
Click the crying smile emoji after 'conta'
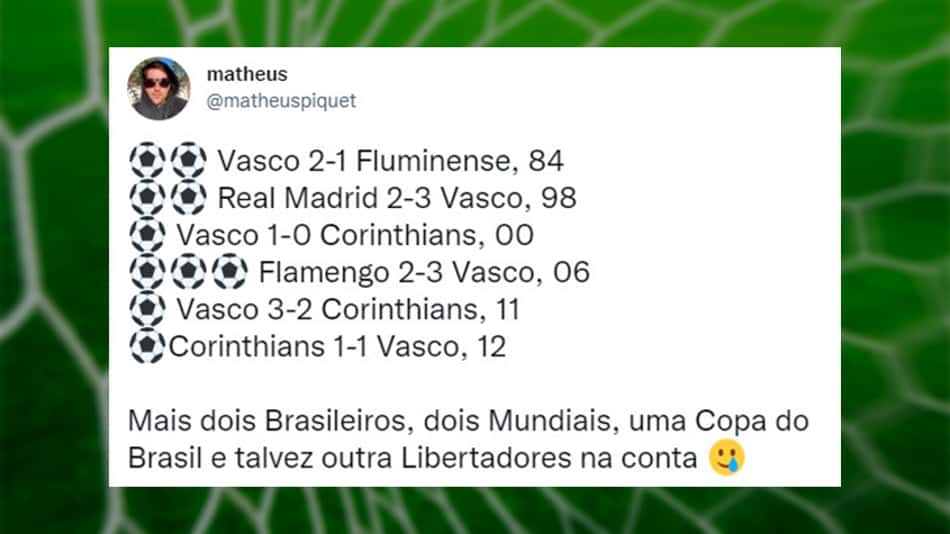coord(727,458)
